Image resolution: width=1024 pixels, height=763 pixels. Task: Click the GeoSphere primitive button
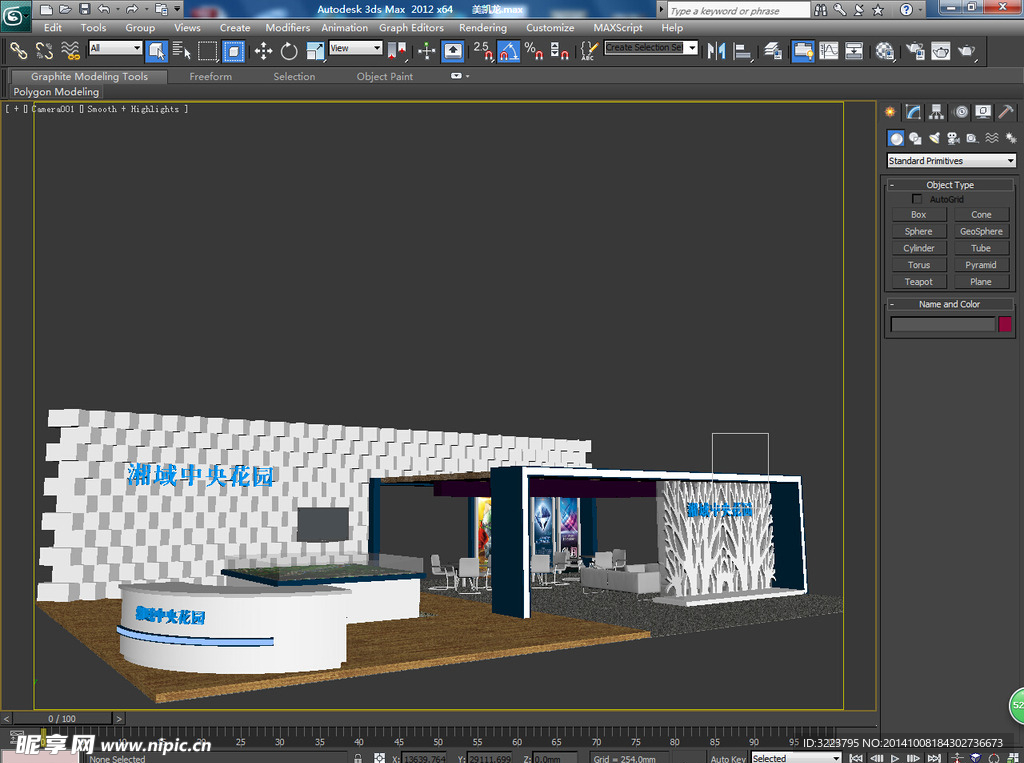[980, 231]
